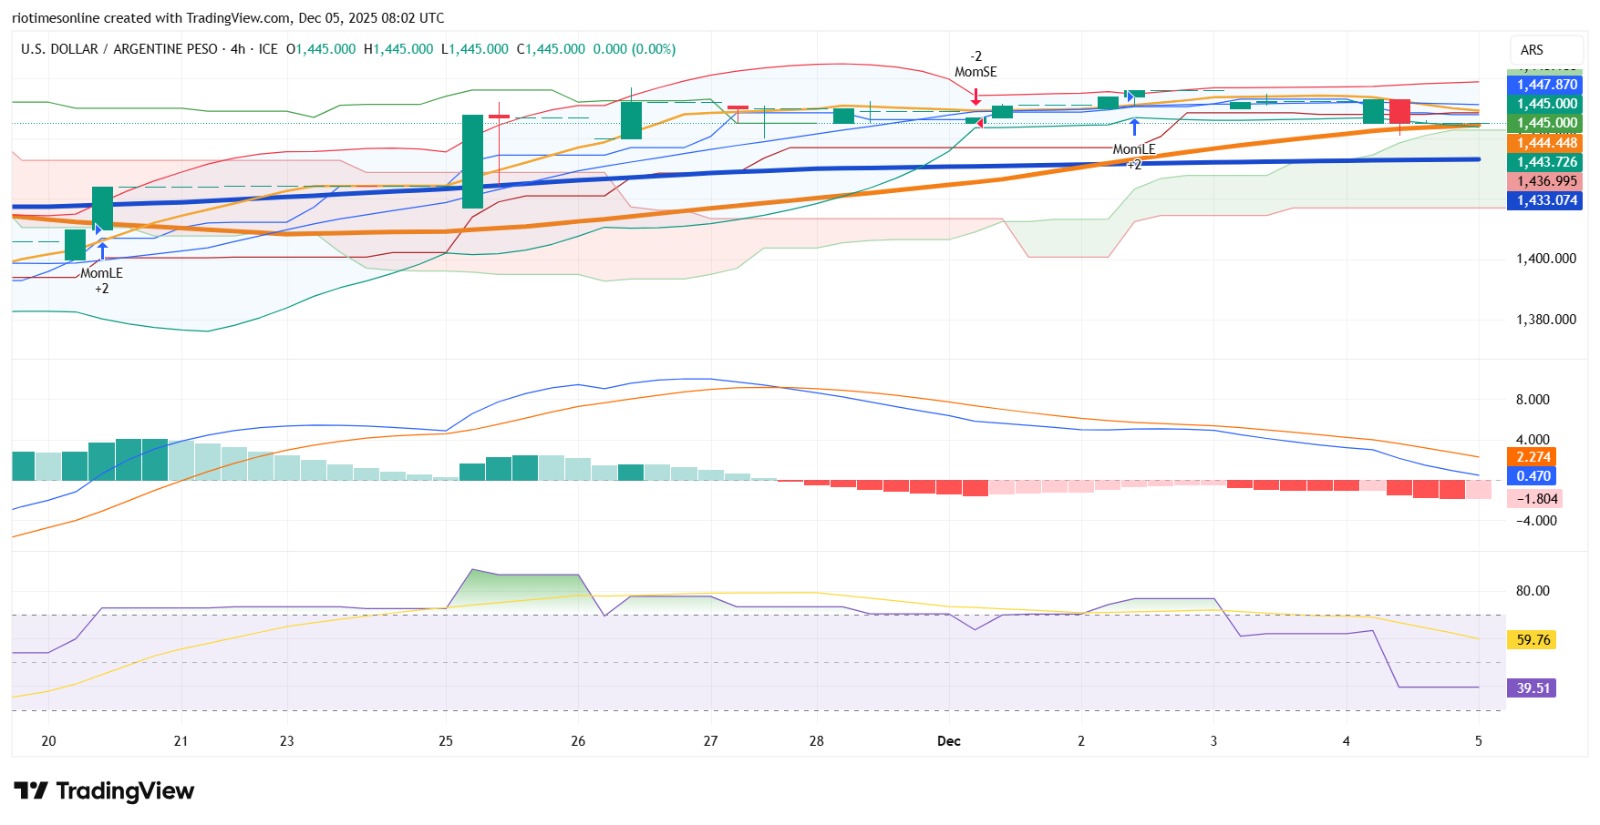Click the 8.000 MACD axis value

(x=1532, y=399)
